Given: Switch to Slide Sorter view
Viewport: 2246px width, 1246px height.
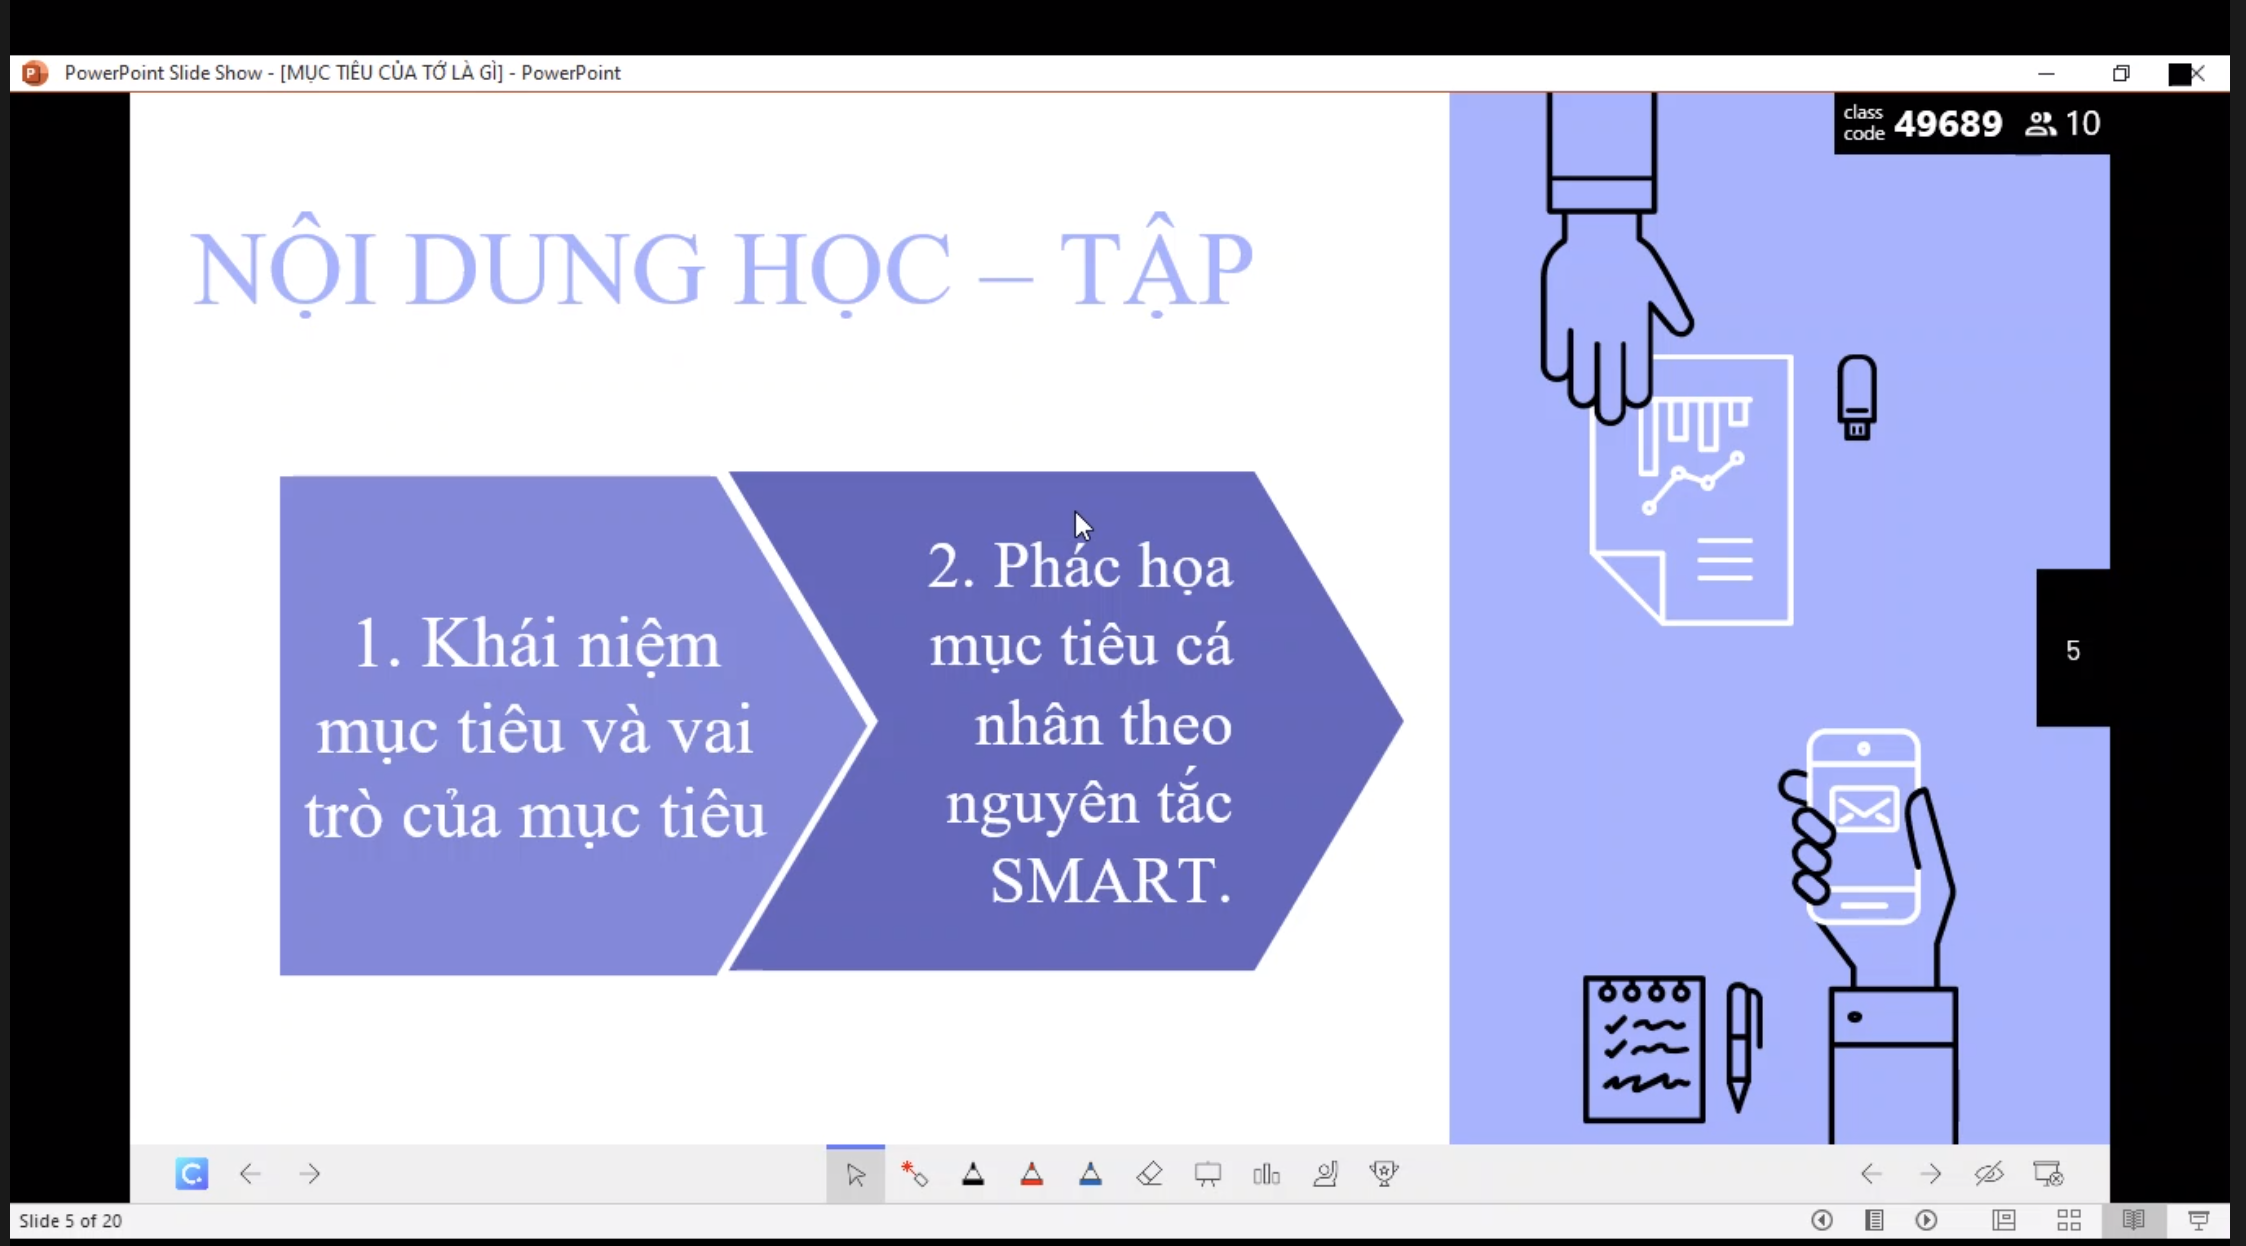Looking at the screenshot, I should coord(2068,1220).
